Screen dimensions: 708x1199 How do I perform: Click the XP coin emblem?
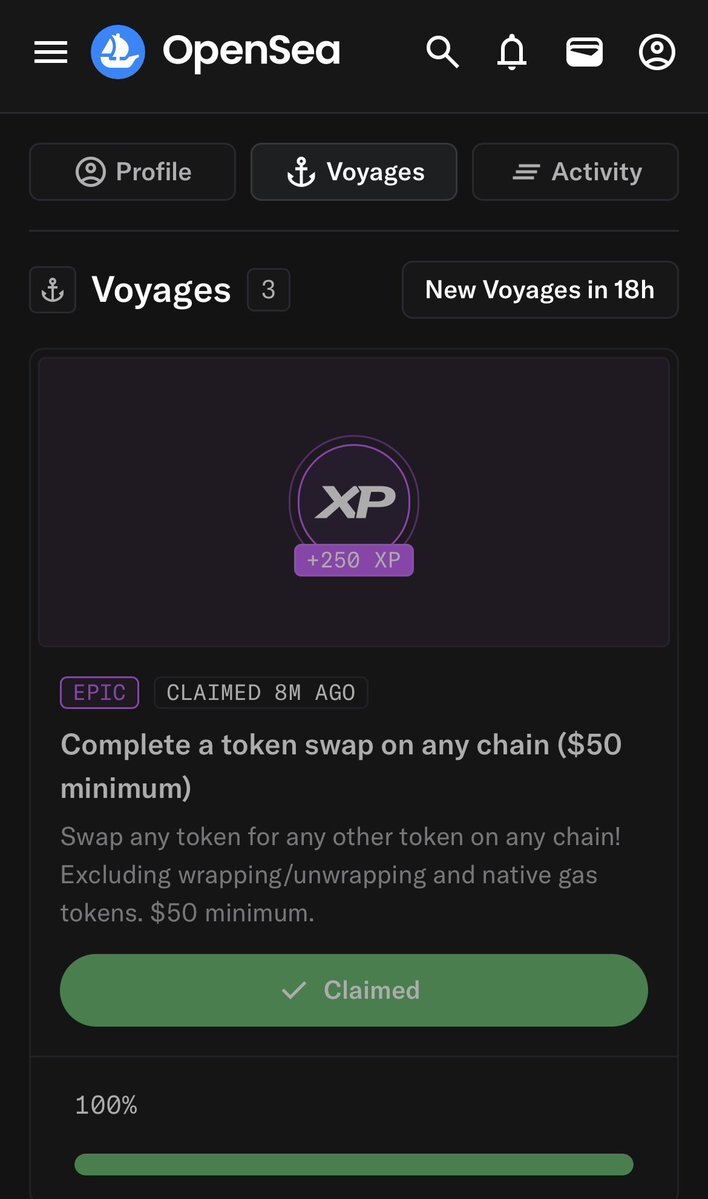354,497
